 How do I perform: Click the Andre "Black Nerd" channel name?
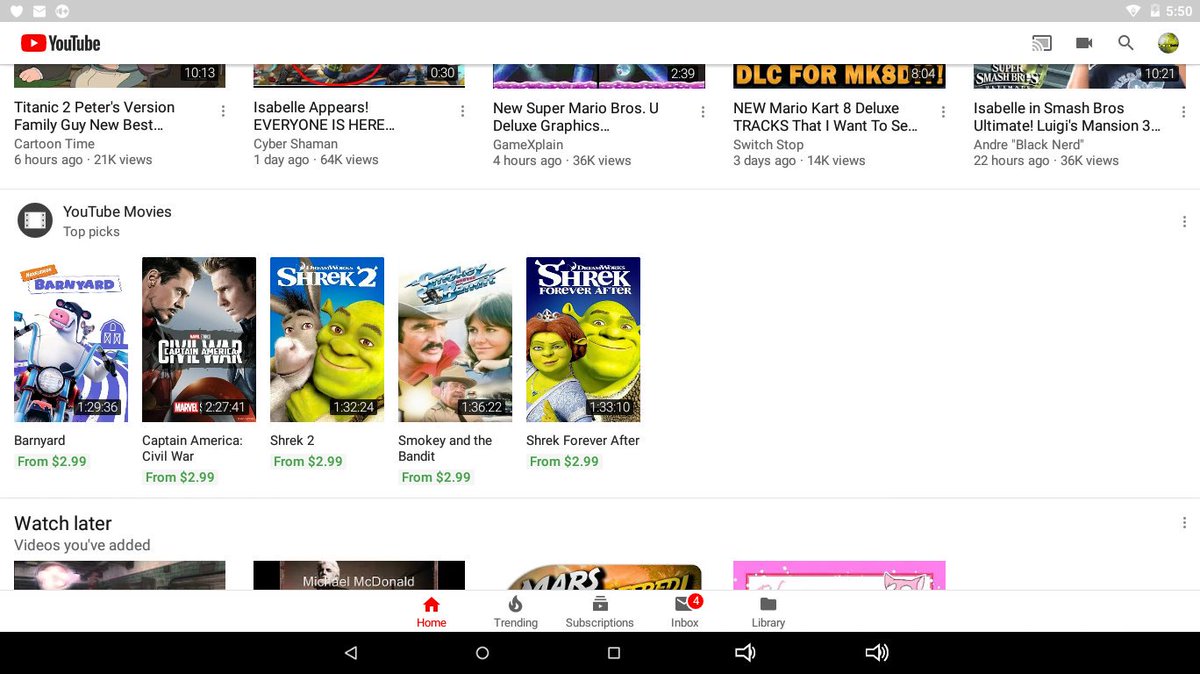[1028, 144]
